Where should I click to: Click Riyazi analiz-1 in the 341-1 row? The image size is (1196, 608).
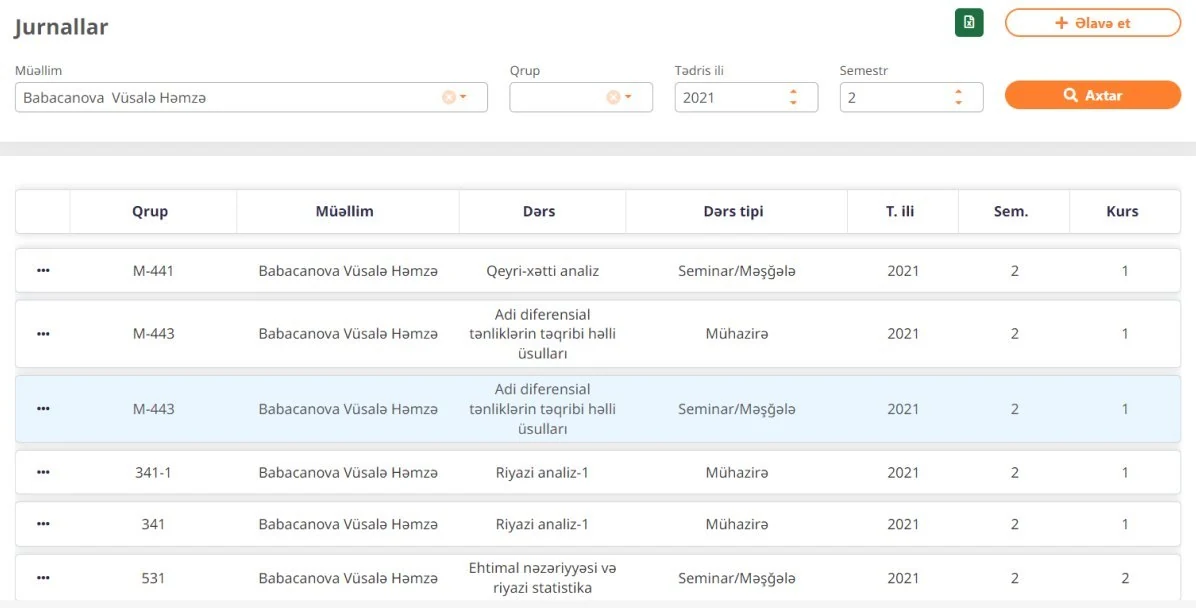click(542, 472)
